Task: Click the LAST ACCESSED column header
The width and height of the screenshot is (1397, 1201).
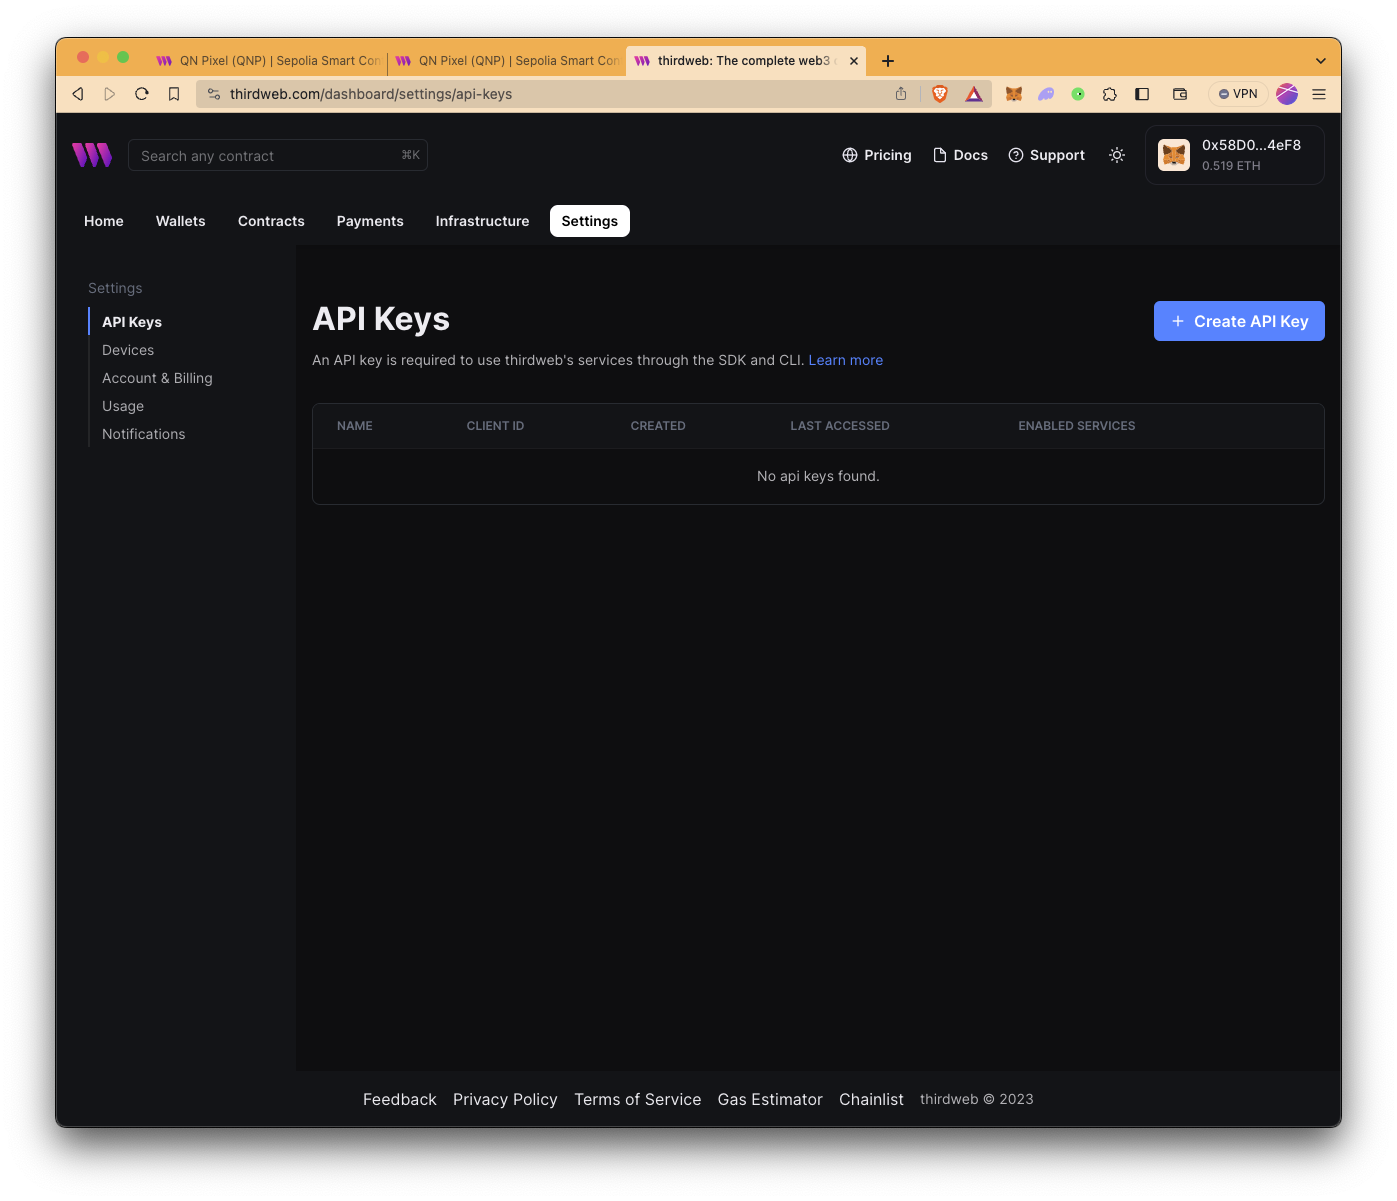Action: 840,426
